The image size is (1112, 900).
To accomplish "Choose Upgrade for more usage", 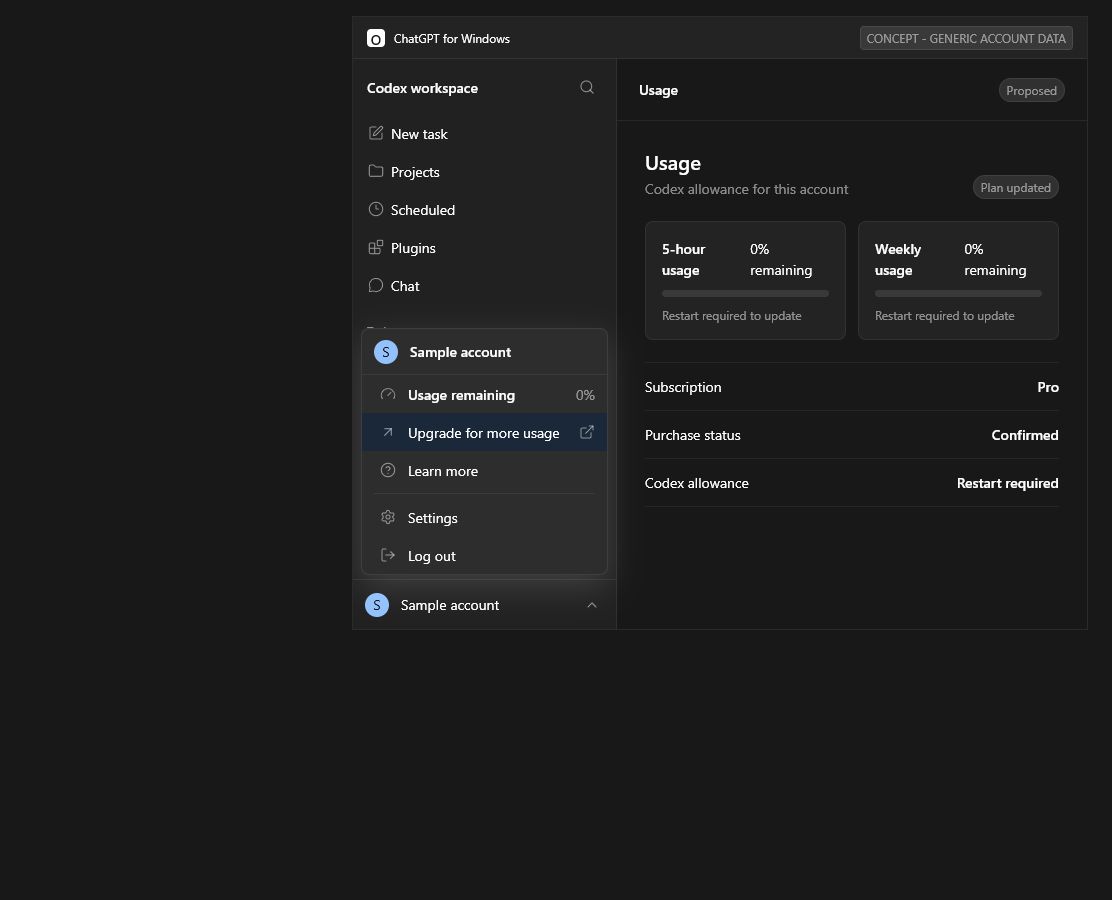I will 484,433.
